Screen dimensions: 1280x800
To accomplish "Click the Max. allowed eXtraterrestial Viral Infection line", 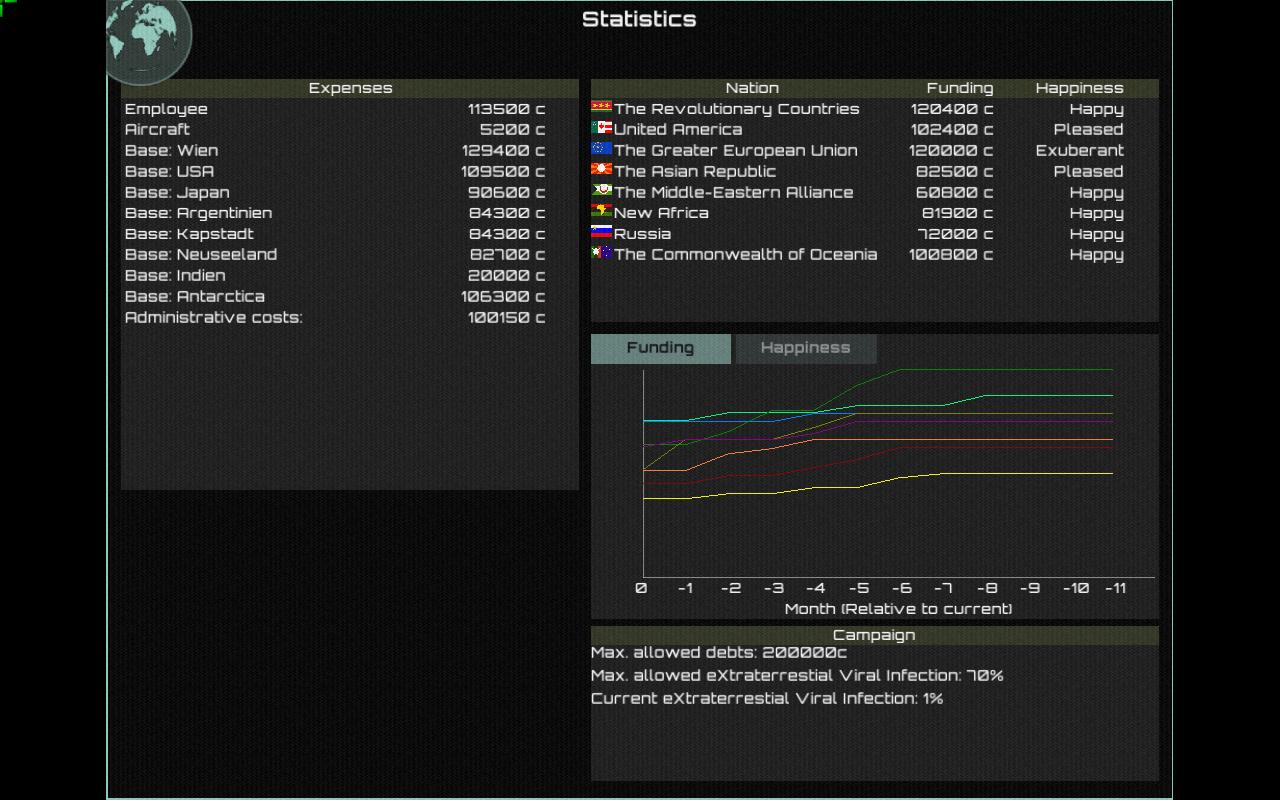I will (x=797, y=676).
